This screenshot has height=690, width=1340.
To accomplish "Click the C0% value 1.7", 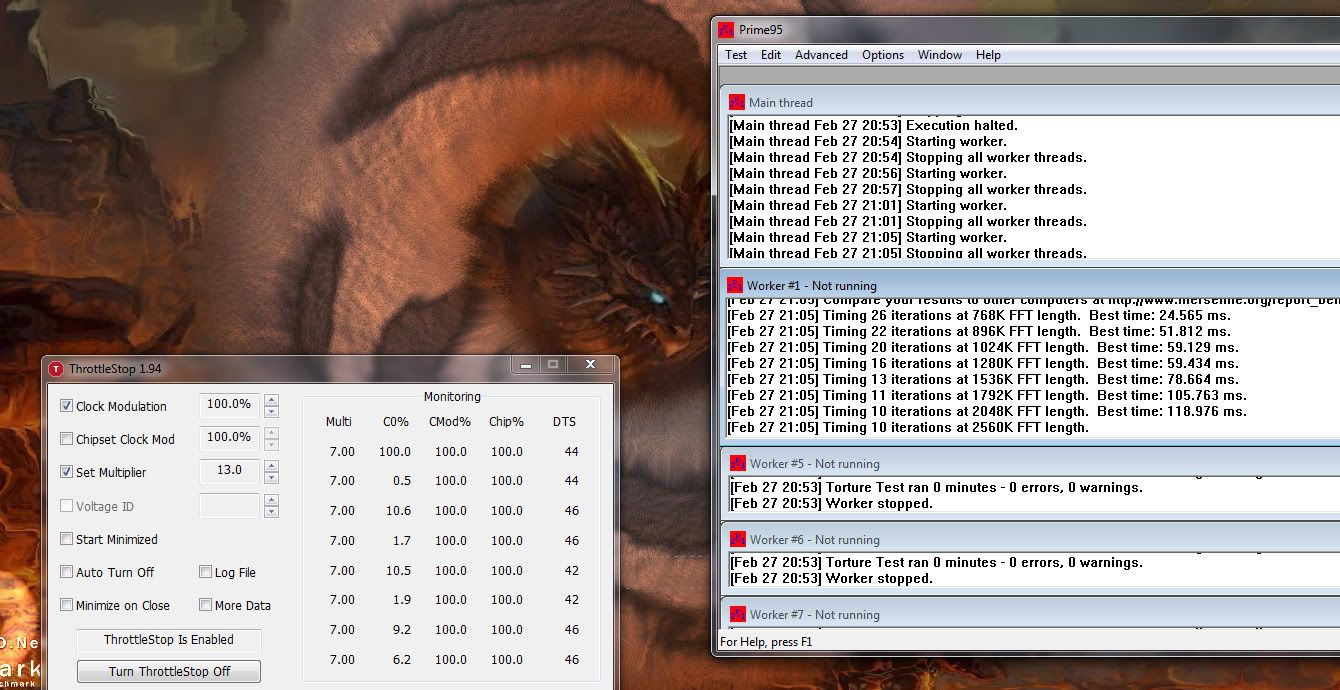I will point(403,541).
